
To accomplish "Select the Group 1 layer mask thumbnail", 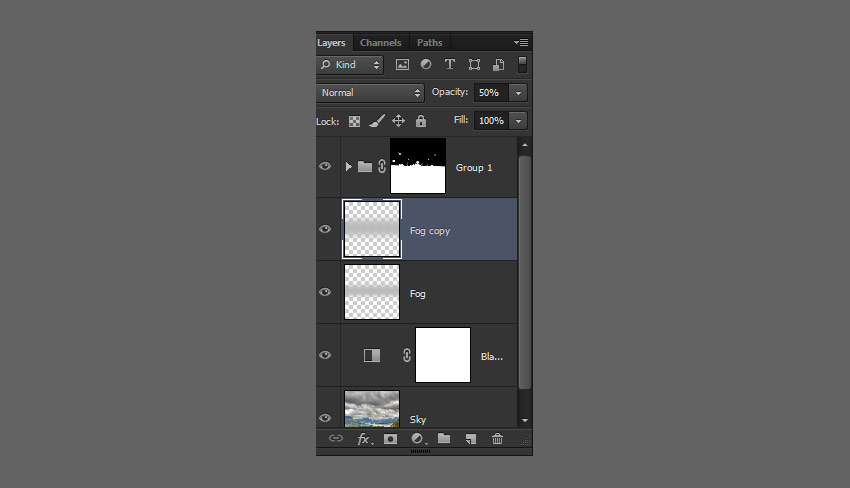I will pos(418,166).
